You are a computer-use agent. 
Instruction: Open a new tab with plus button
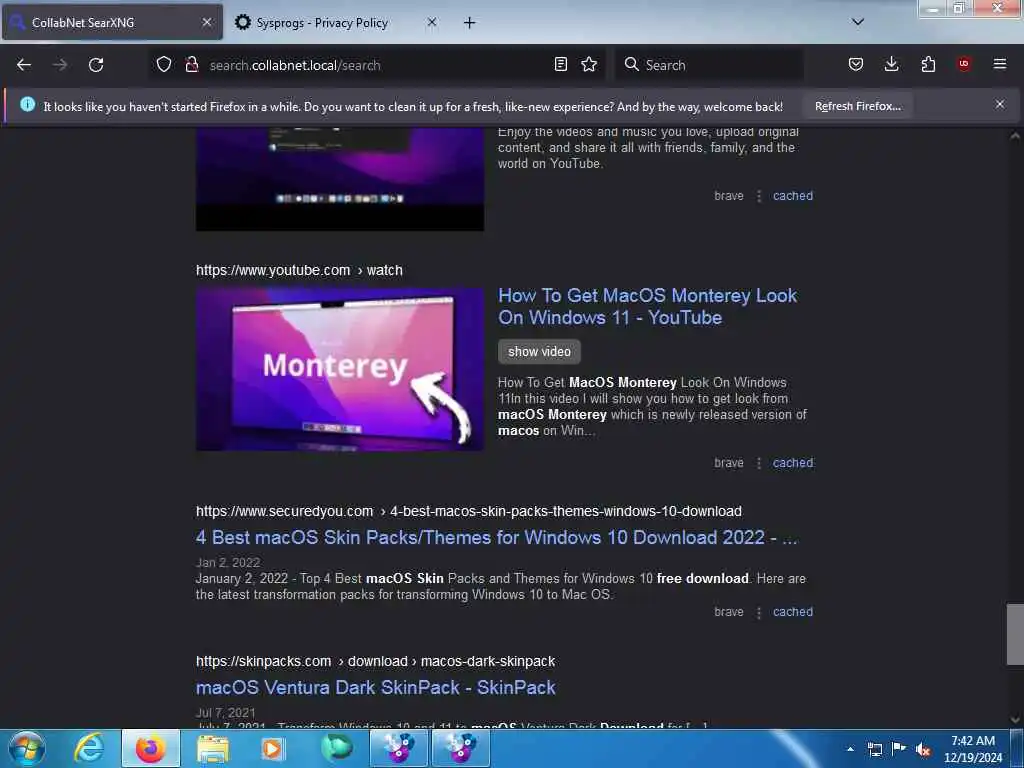[470, 23]
